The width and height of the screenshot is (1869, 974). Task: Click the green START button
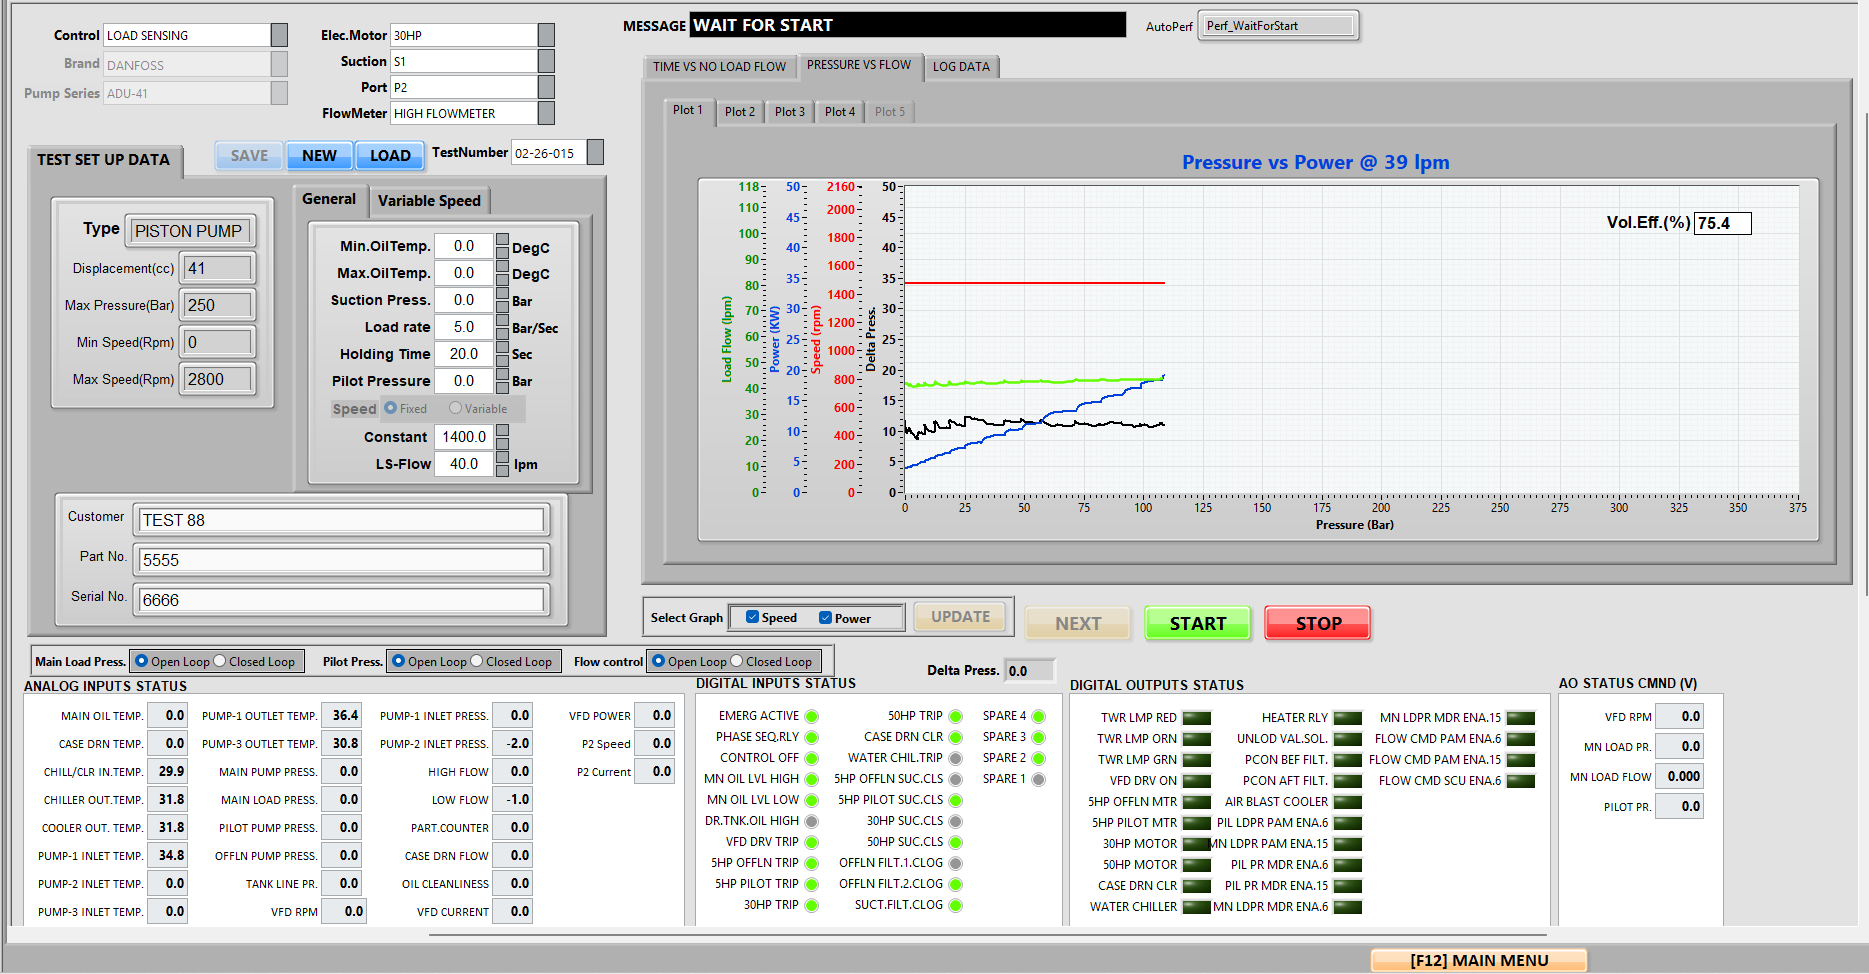click(1198, 623)
